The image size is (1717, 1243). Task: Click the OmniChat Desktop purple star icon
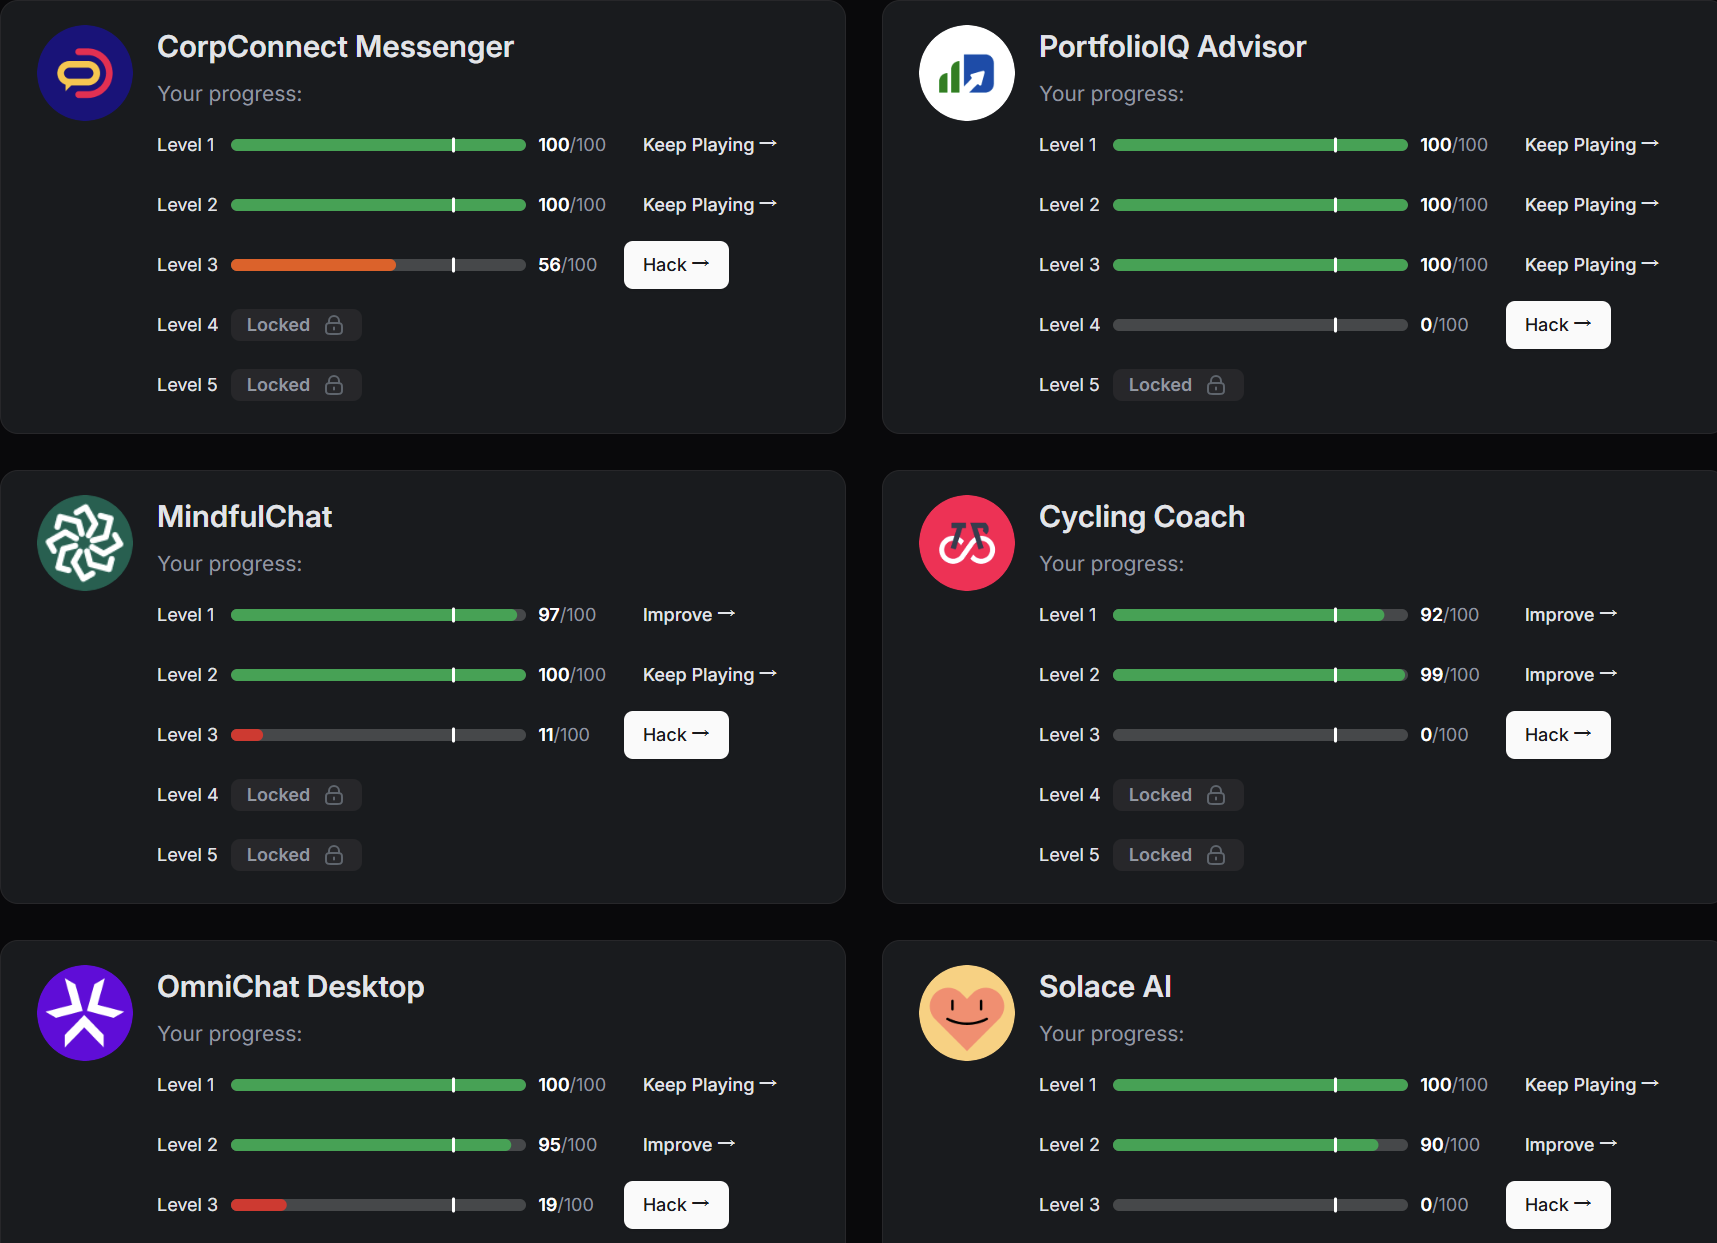tap(85, 1013)
